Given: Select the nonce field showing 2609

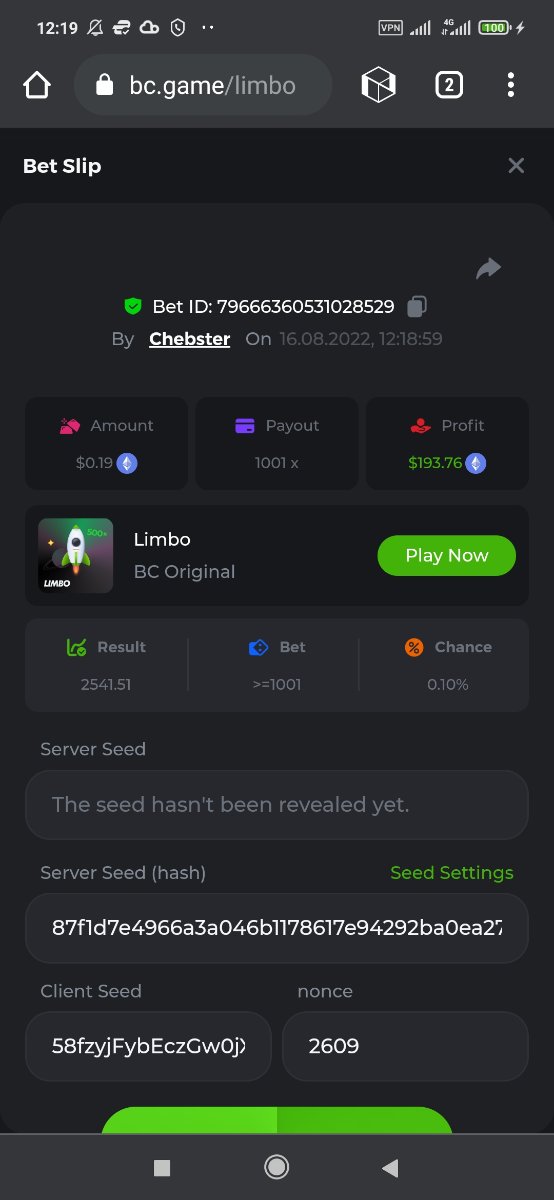Looking at the screenshot, I should (405, 1046).
